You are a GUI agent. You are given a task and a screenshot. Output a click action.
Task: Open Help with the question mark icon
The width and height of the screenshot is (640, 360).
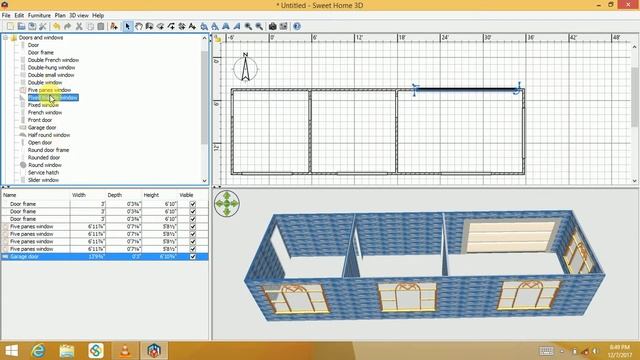297,27
